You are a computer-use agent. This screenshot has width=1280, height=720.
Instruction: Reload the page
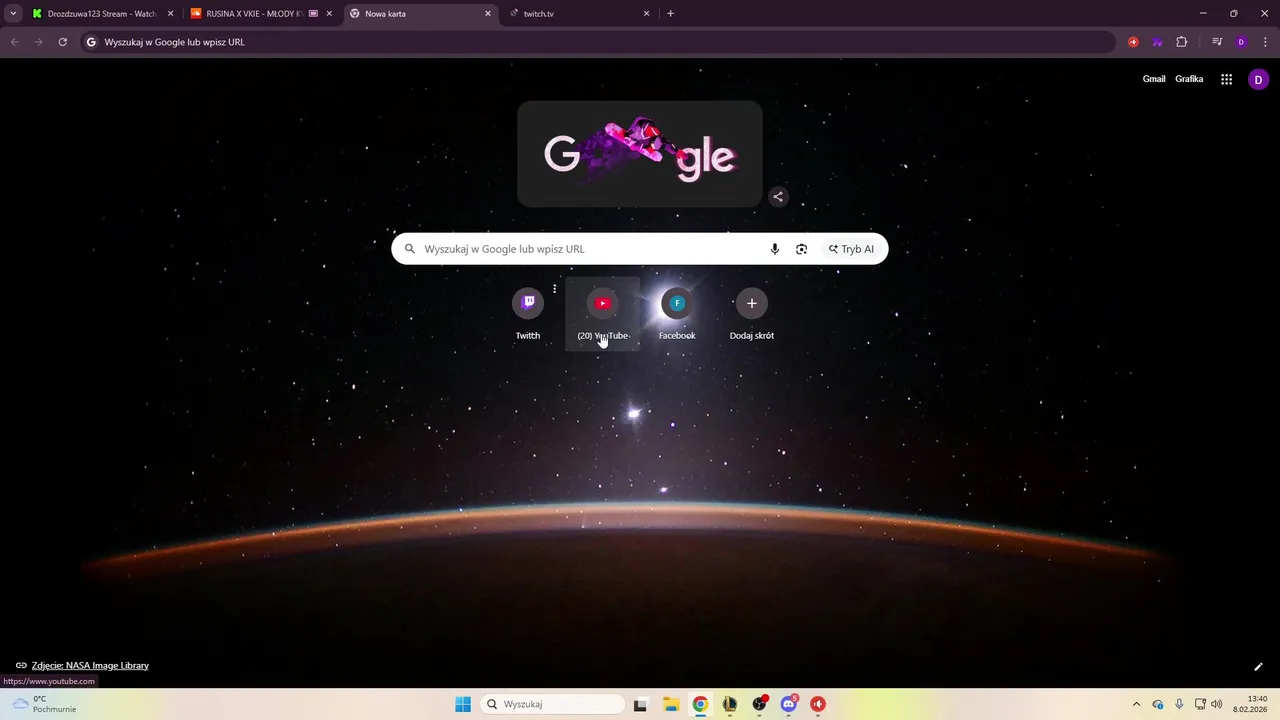[x=62, y=42]
